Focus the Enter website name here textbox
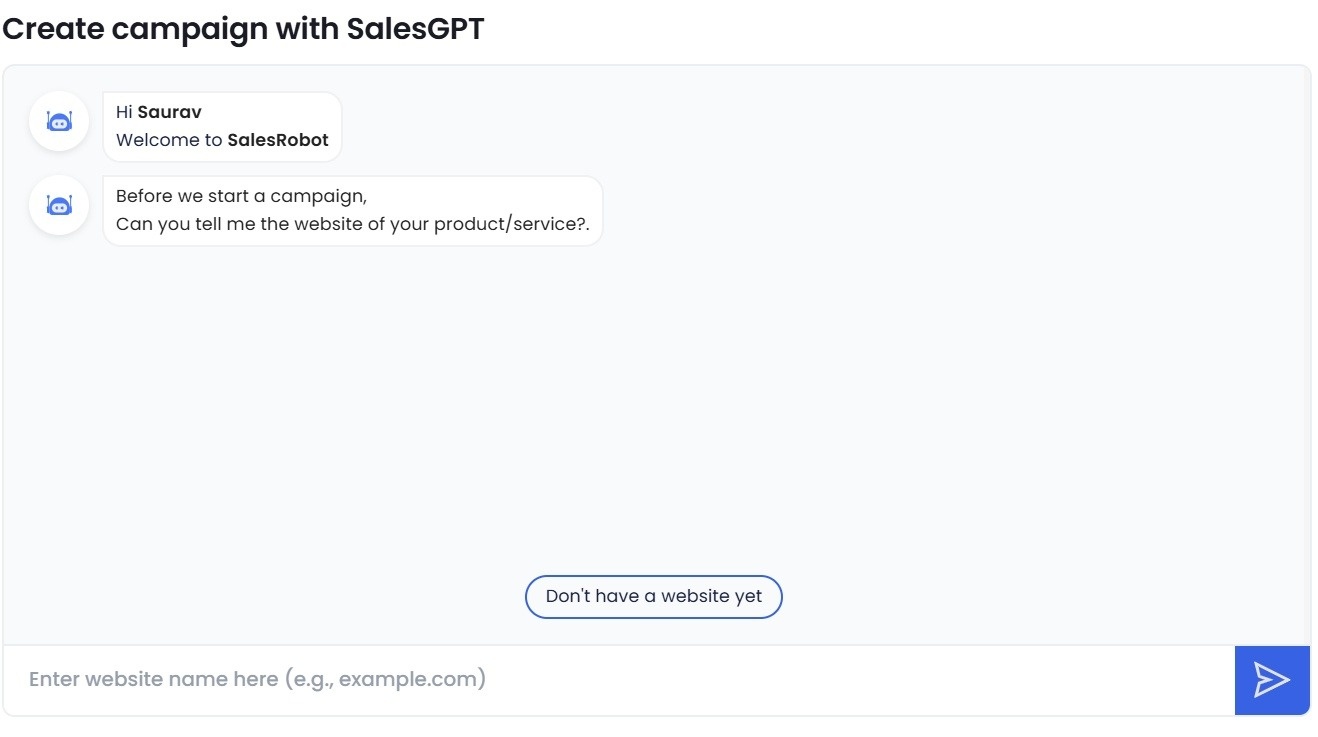 [x=400, y=679]
